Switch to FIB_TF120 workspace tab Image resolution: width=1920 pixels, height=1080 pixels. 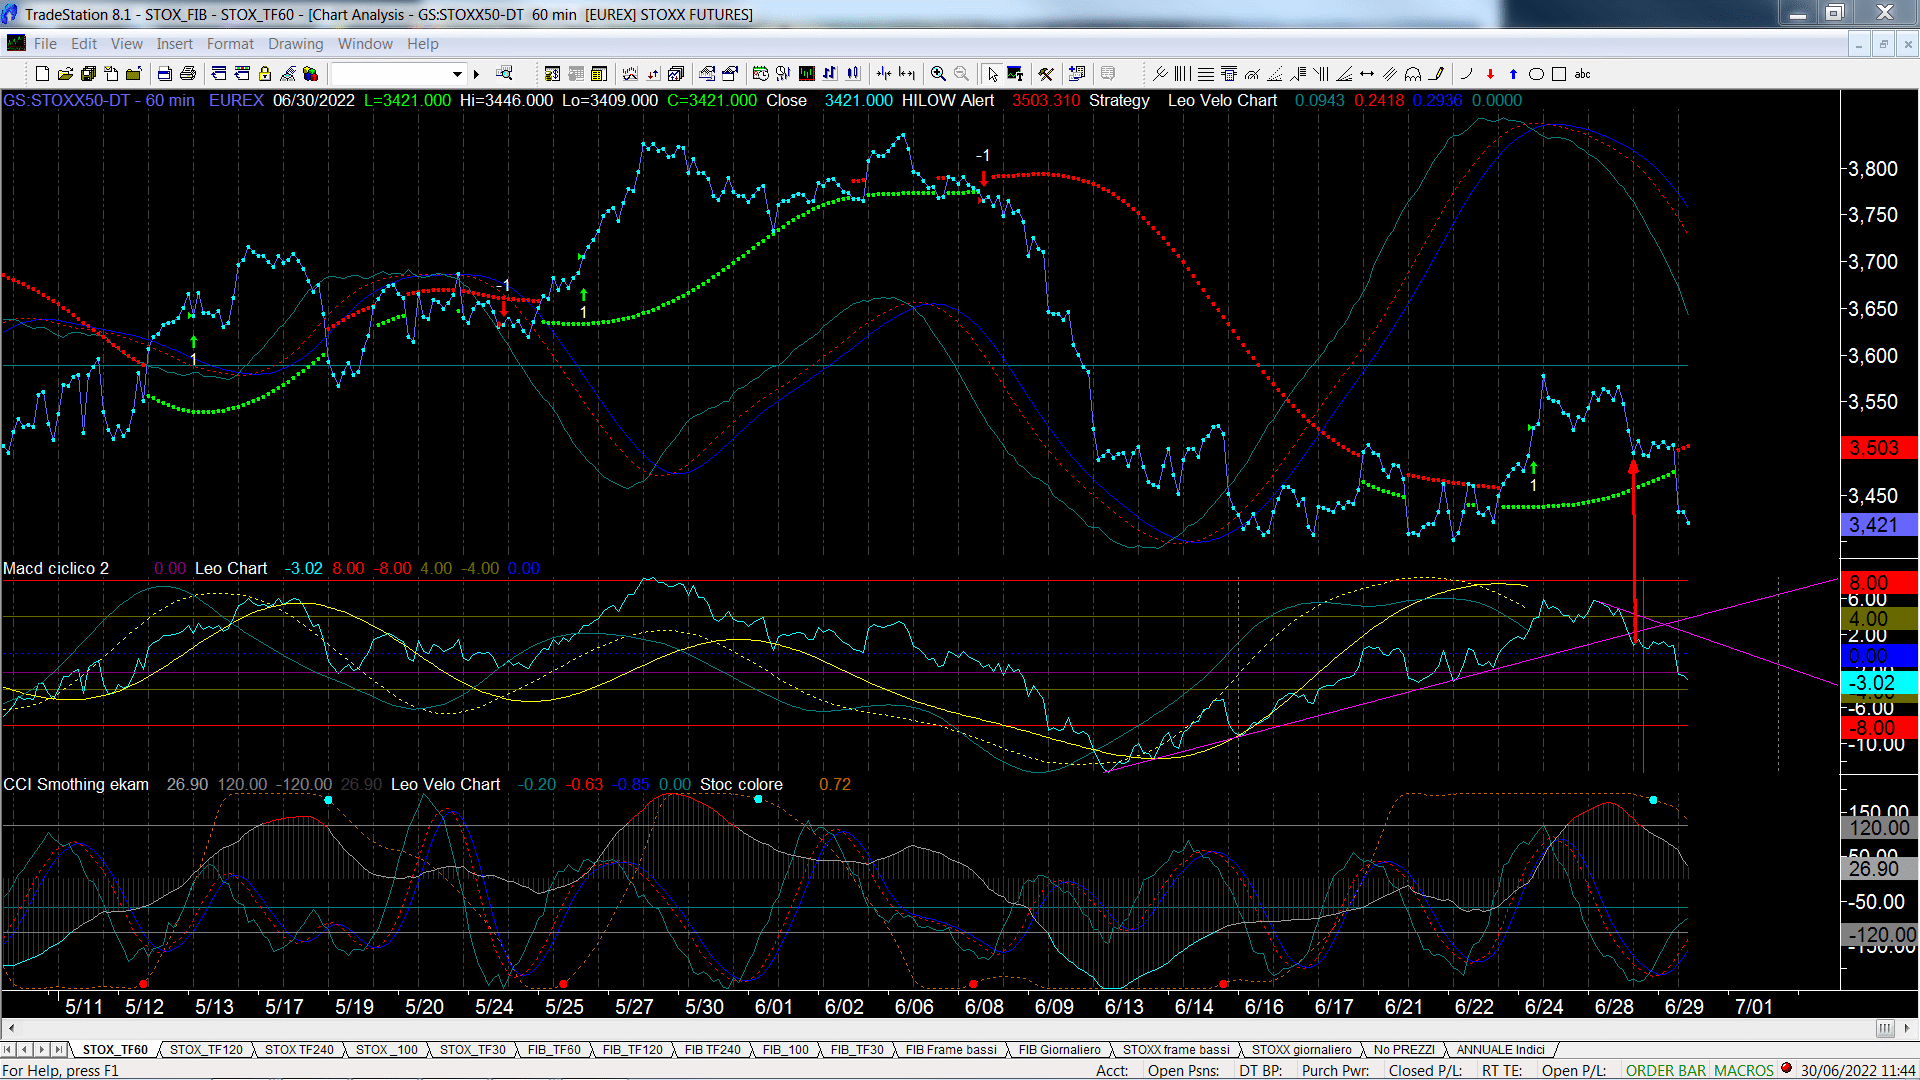coord(633,1050)
